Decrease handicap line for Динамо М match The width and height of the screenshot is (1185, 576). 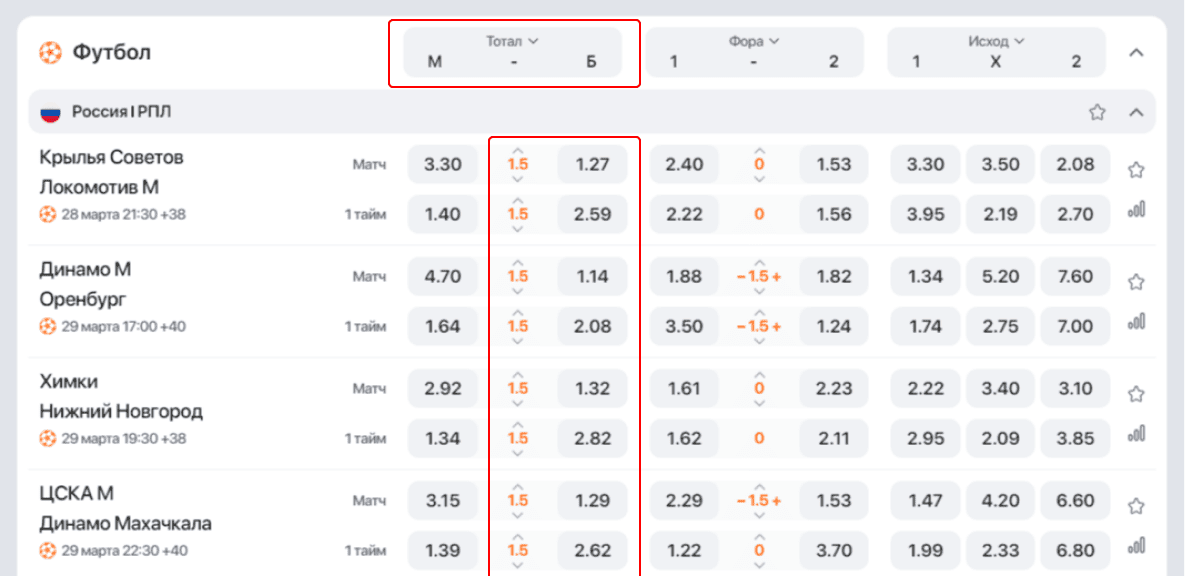pos(741,277)
